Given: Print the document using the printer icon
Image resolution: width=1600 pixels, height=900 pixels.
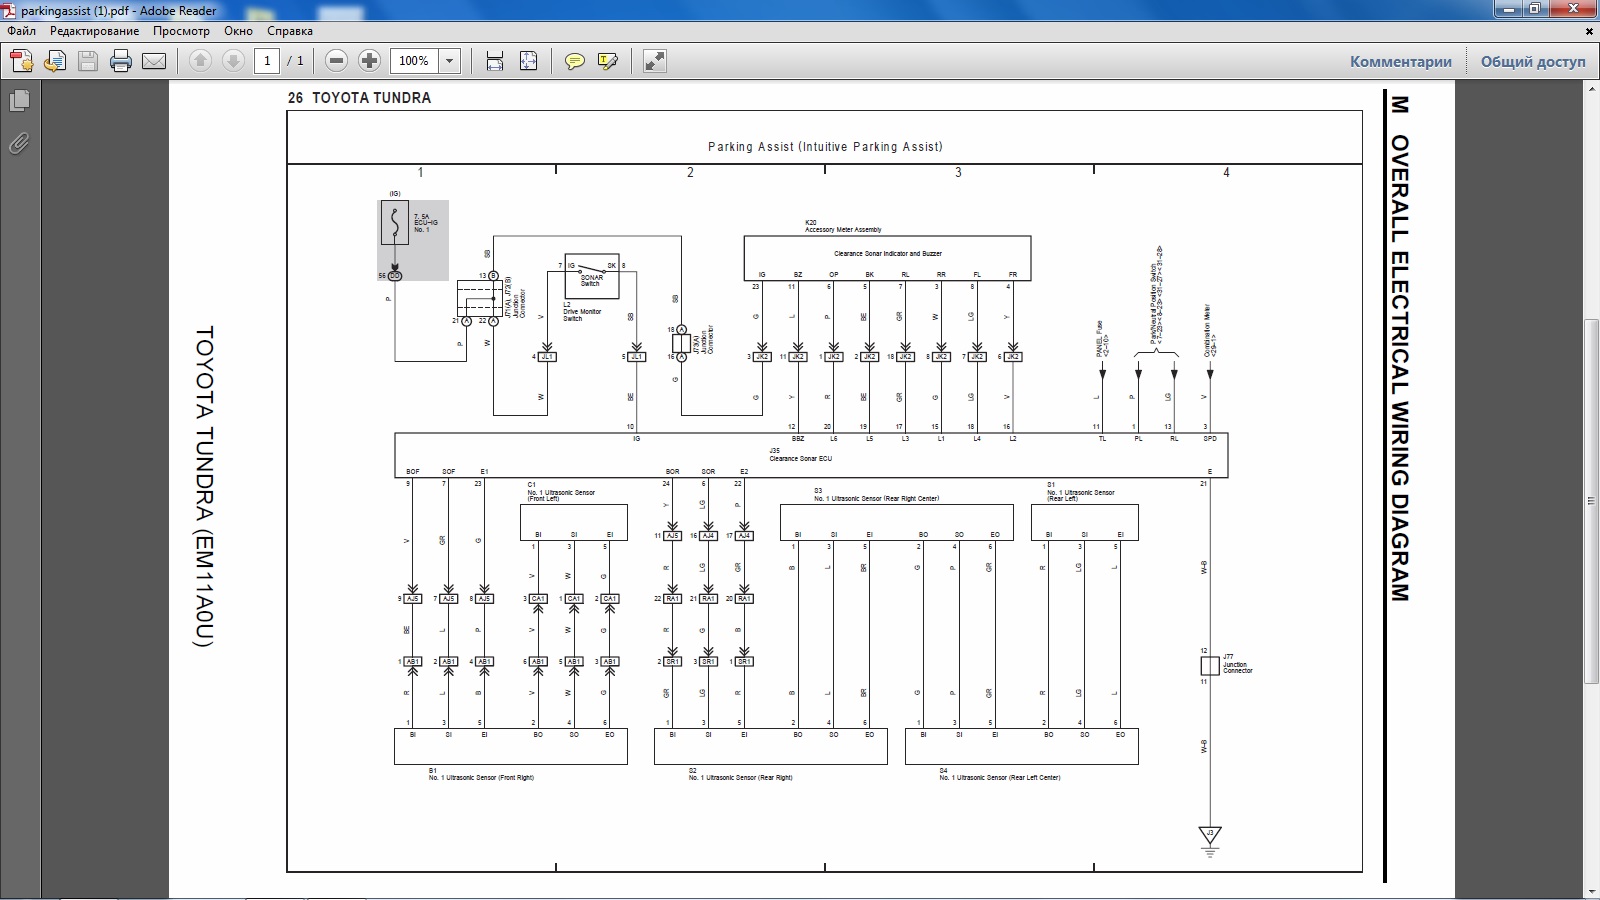Looking at the screenshot, I should [x=121, y=61].
